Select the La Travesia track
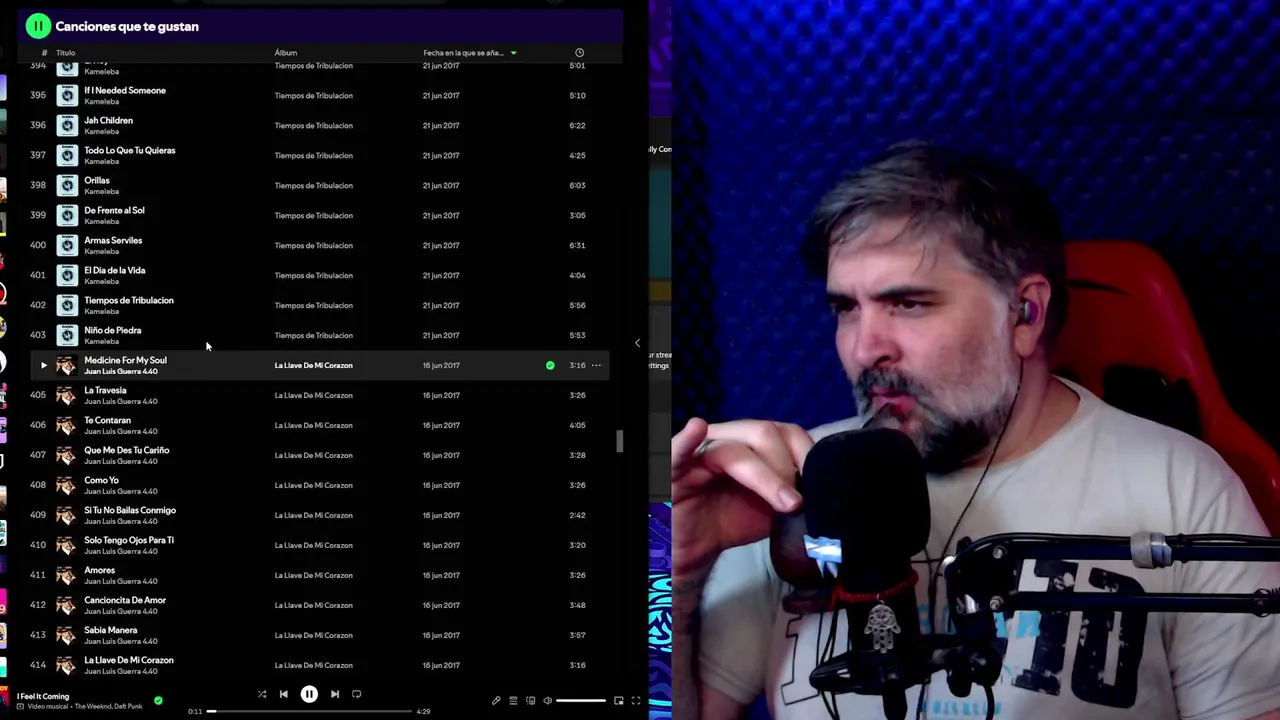 click(x=105, y=390)
